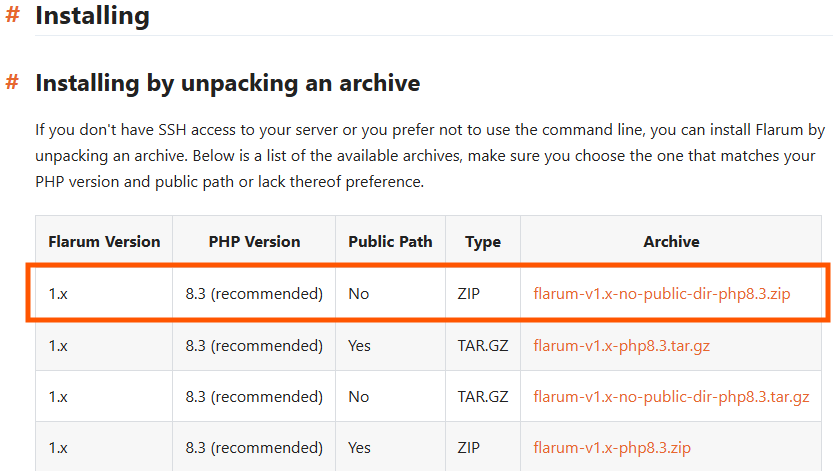Click Yes cell in the flarum-v1.x-php8.3.zip row
833x471 pixels.
(359, 447)
